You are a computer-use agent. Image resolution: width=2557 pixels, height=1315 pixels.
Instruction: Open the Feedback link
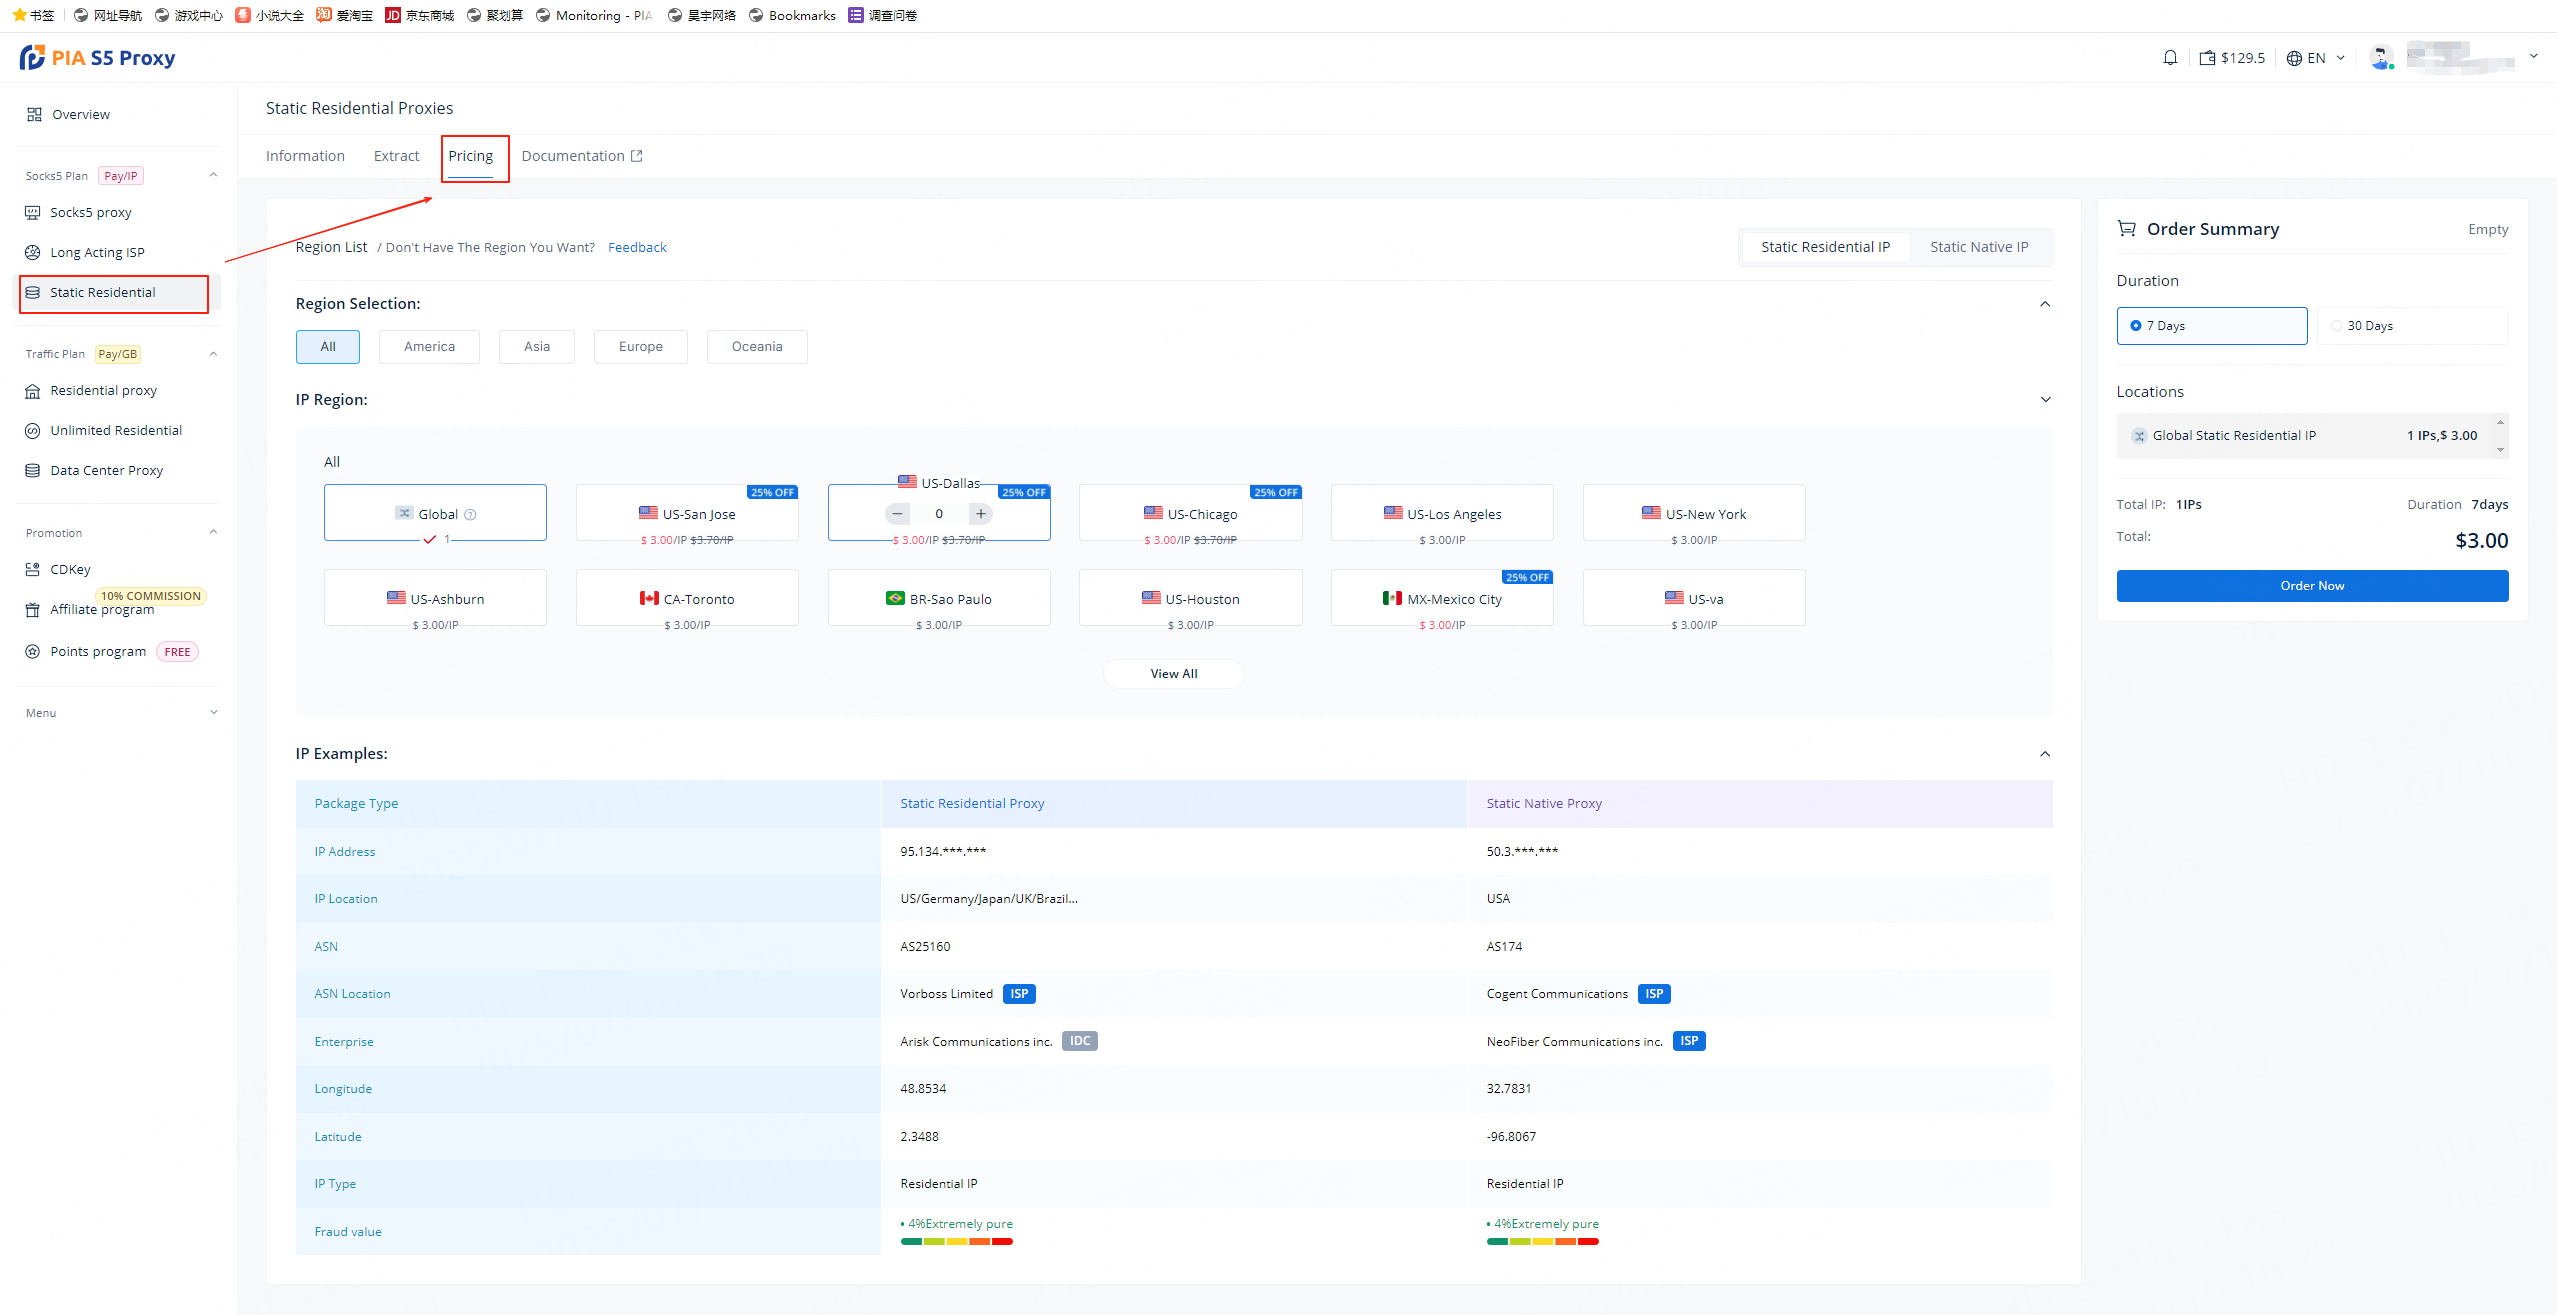click(637, 248)
